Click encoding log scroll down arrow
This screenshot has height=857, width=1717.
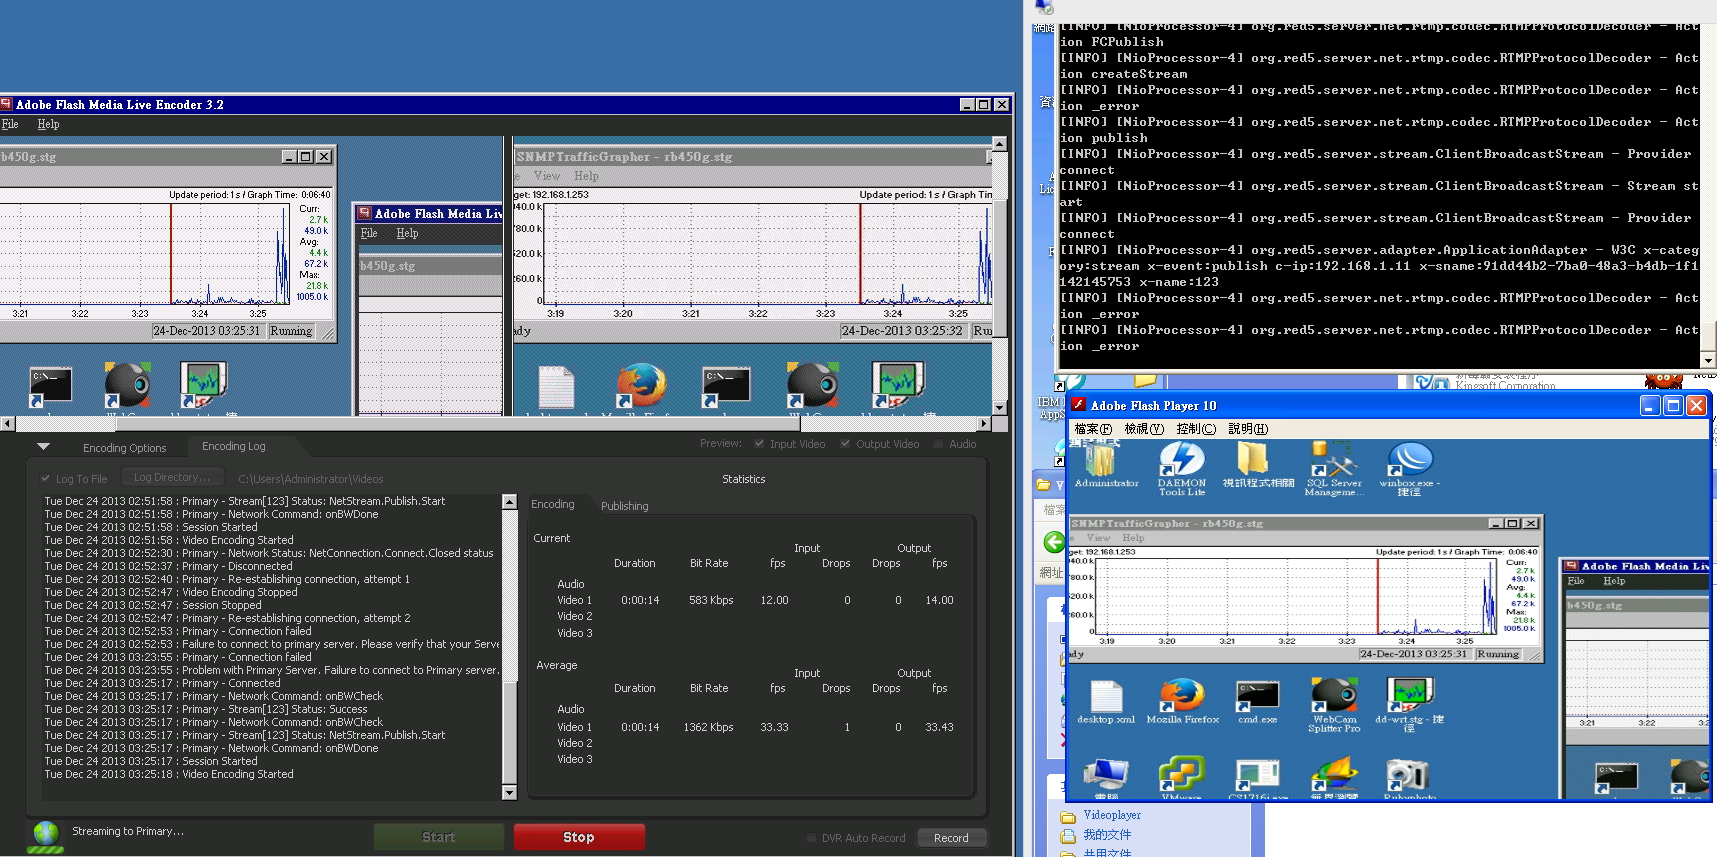tap(509, 793)
